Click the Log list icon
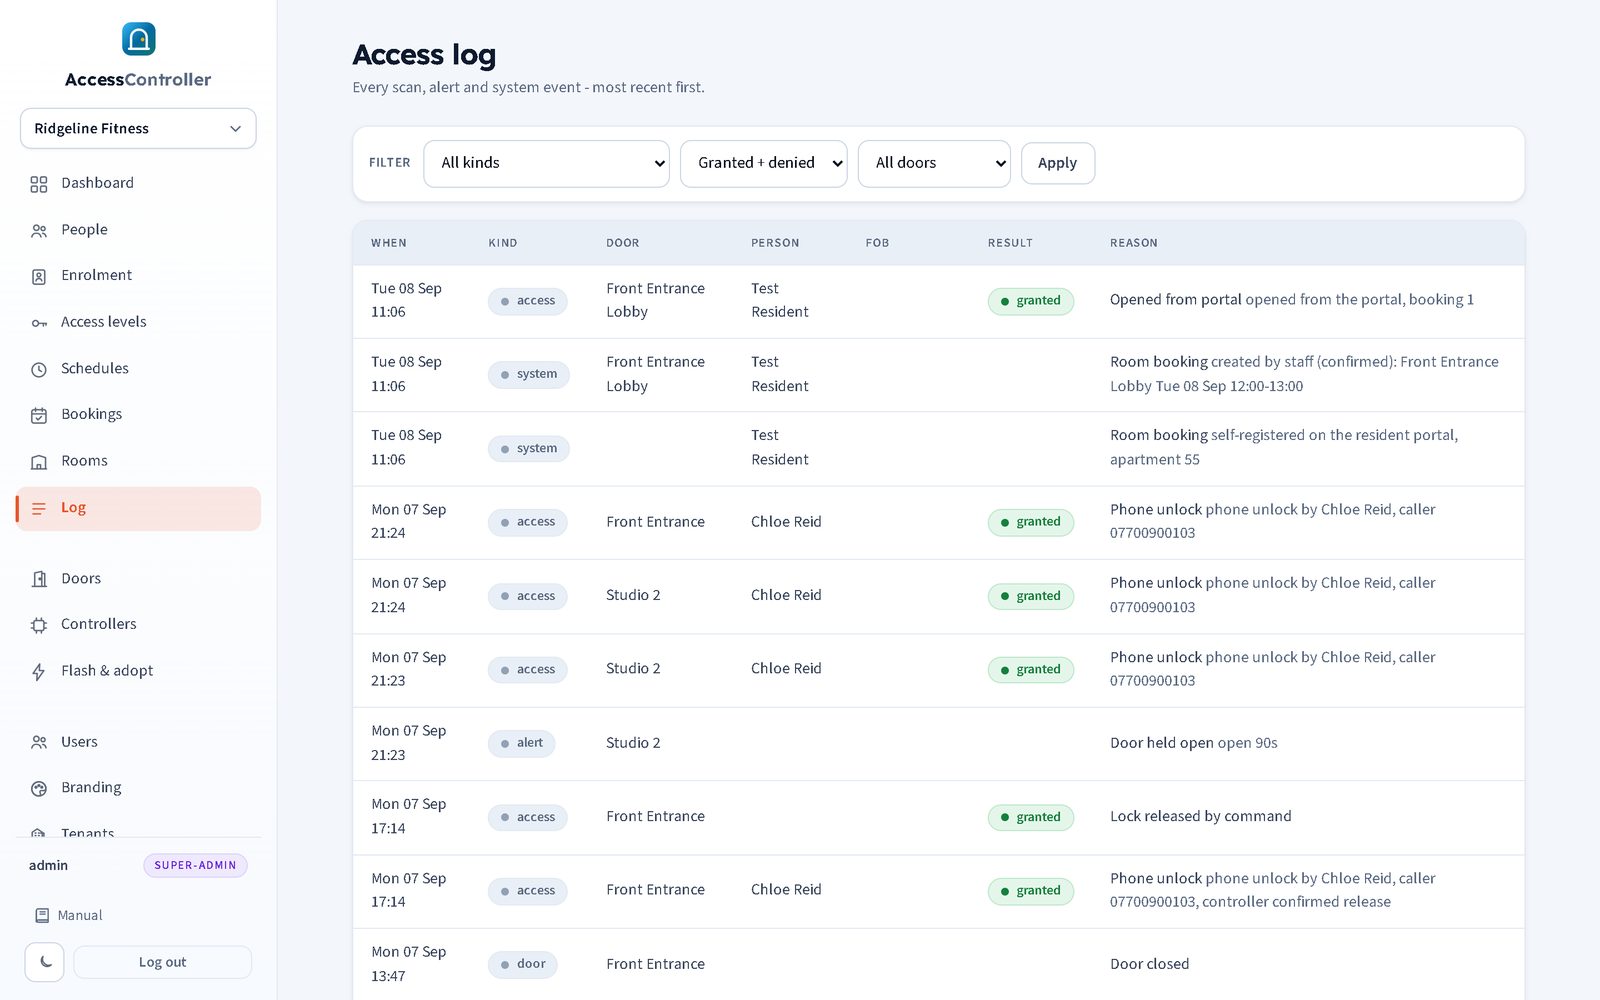Screen dimensions: 1600x1000 pos(39,508)
